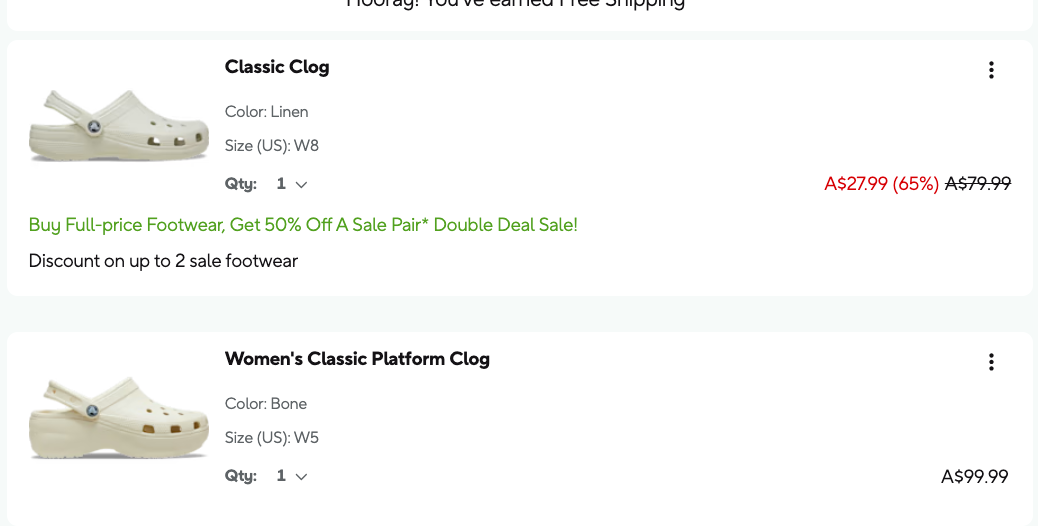
Task: Click the "Size (US): W5" detail
Action: click(x=272, y=438)
